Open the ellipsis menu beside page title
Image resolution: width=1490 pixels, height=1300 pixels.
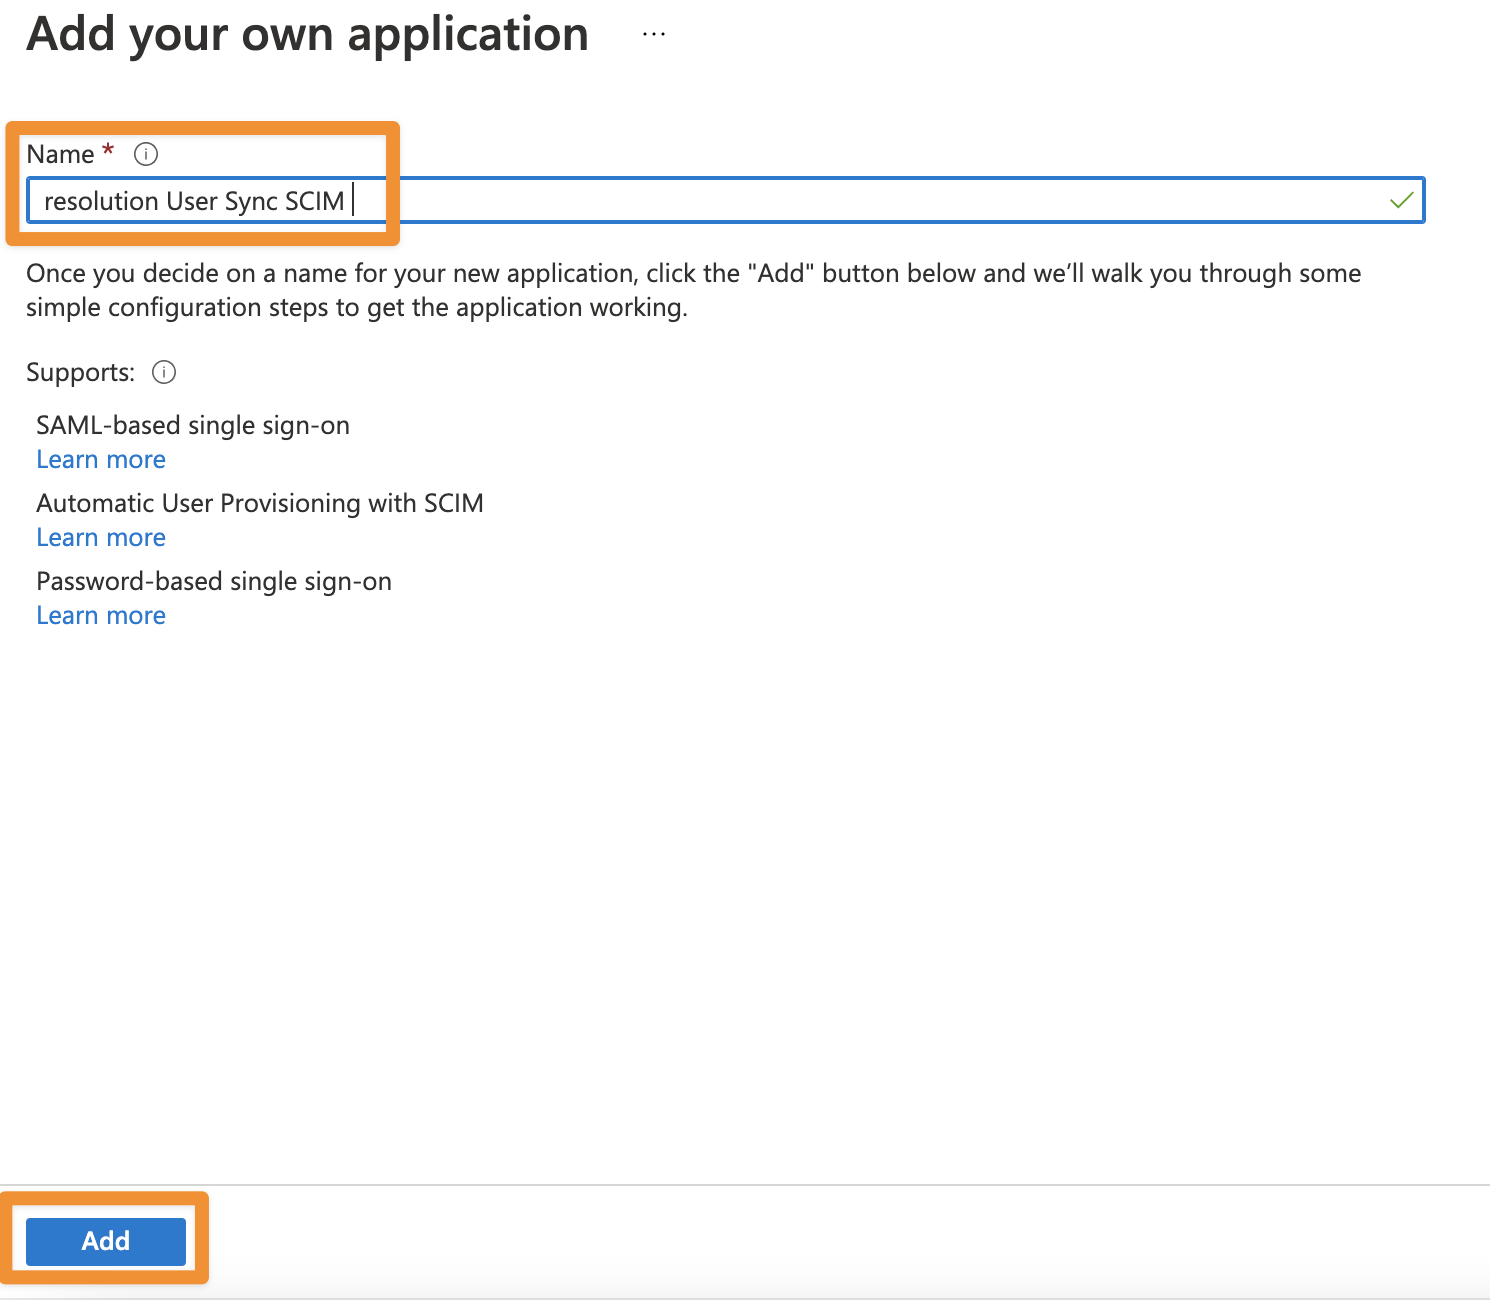click(654, 34)
